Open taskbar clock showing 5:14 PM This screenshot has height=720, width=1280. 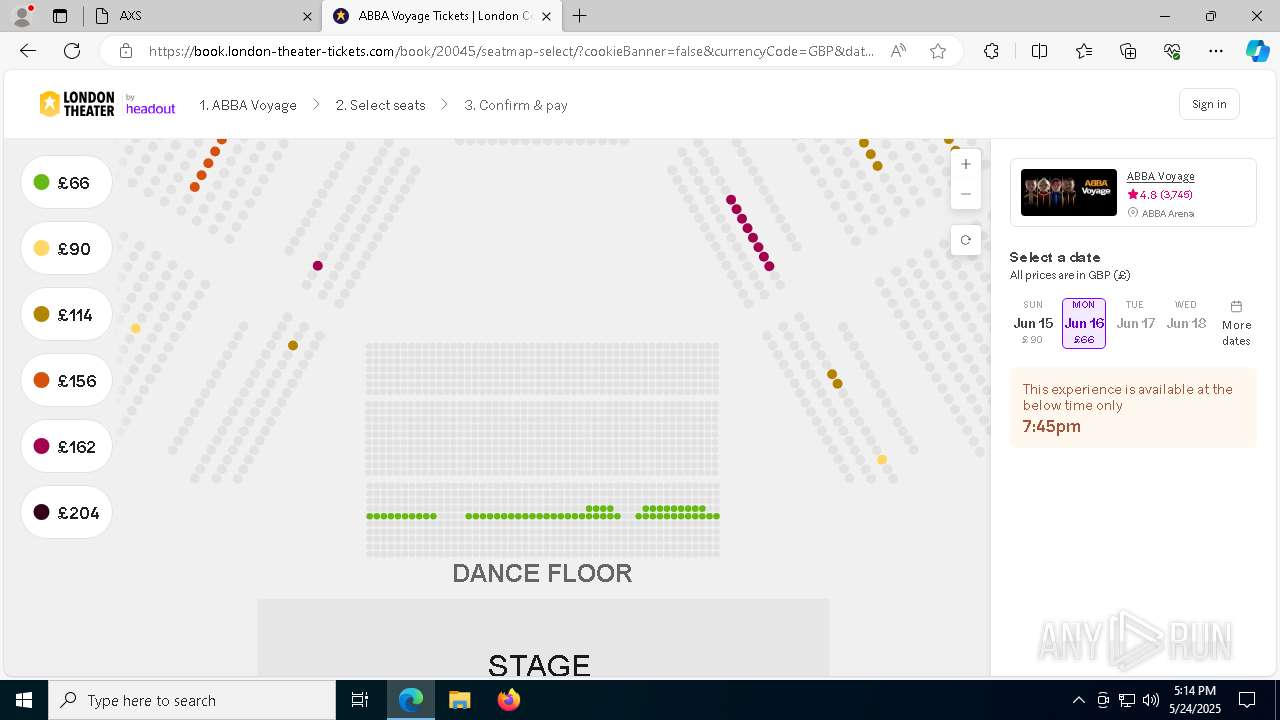tap(1195, 700)
